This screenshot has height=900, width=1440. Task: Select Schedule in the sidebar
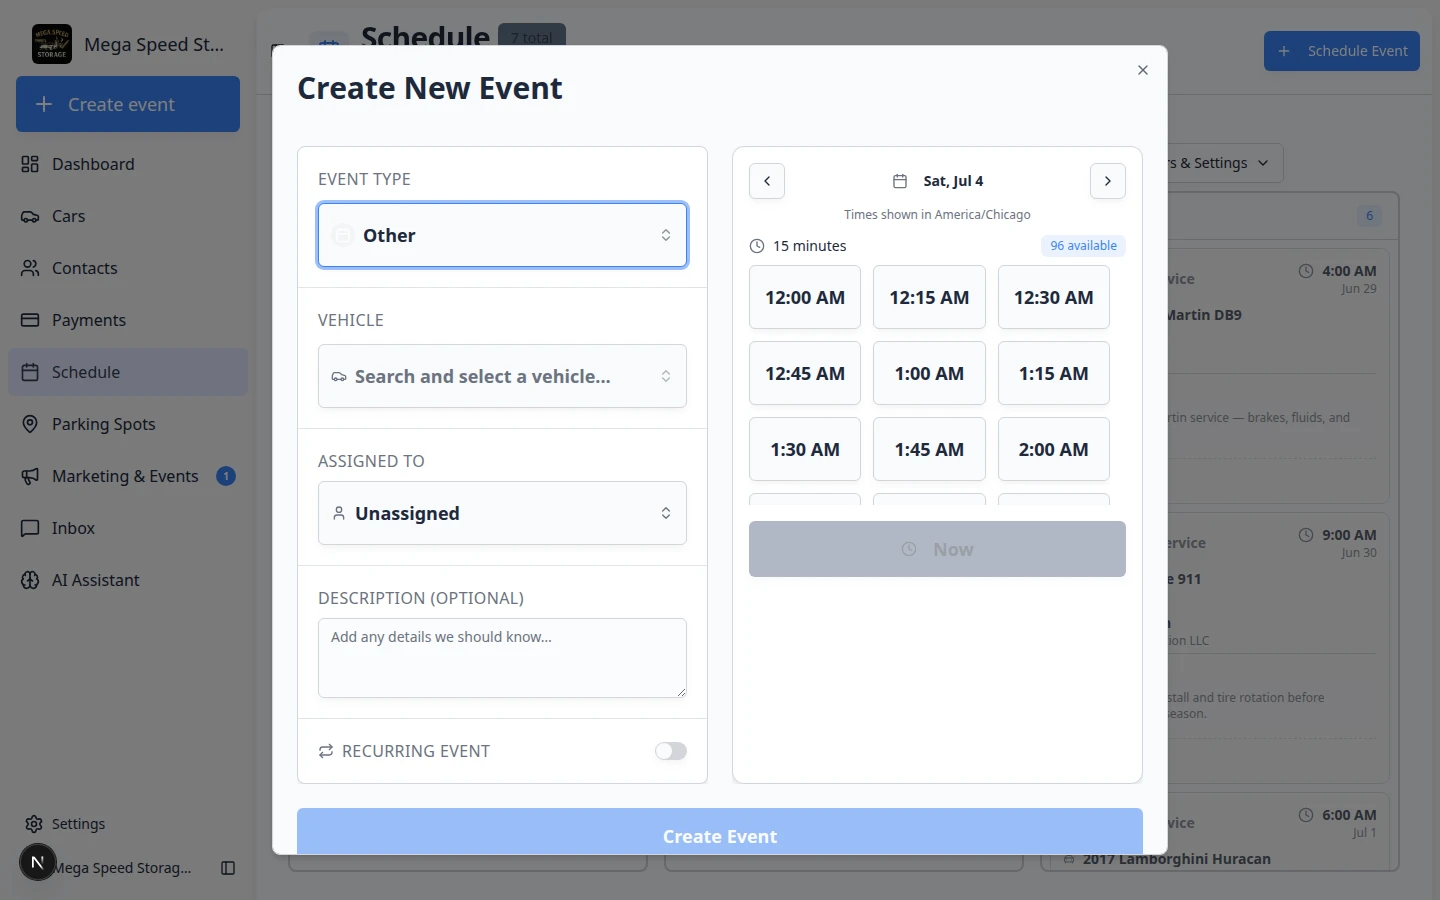tap(128, 372)
